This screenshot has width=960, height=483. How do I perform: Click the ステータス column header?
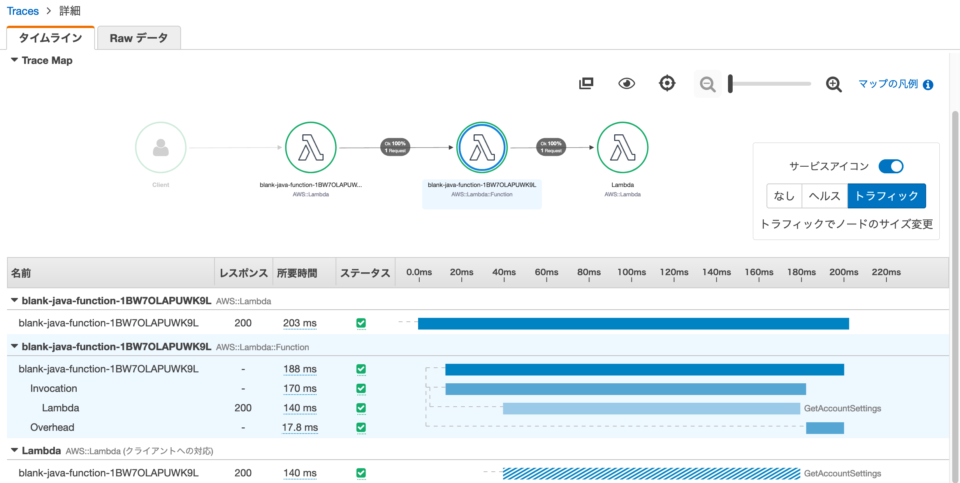pos(365,273)
